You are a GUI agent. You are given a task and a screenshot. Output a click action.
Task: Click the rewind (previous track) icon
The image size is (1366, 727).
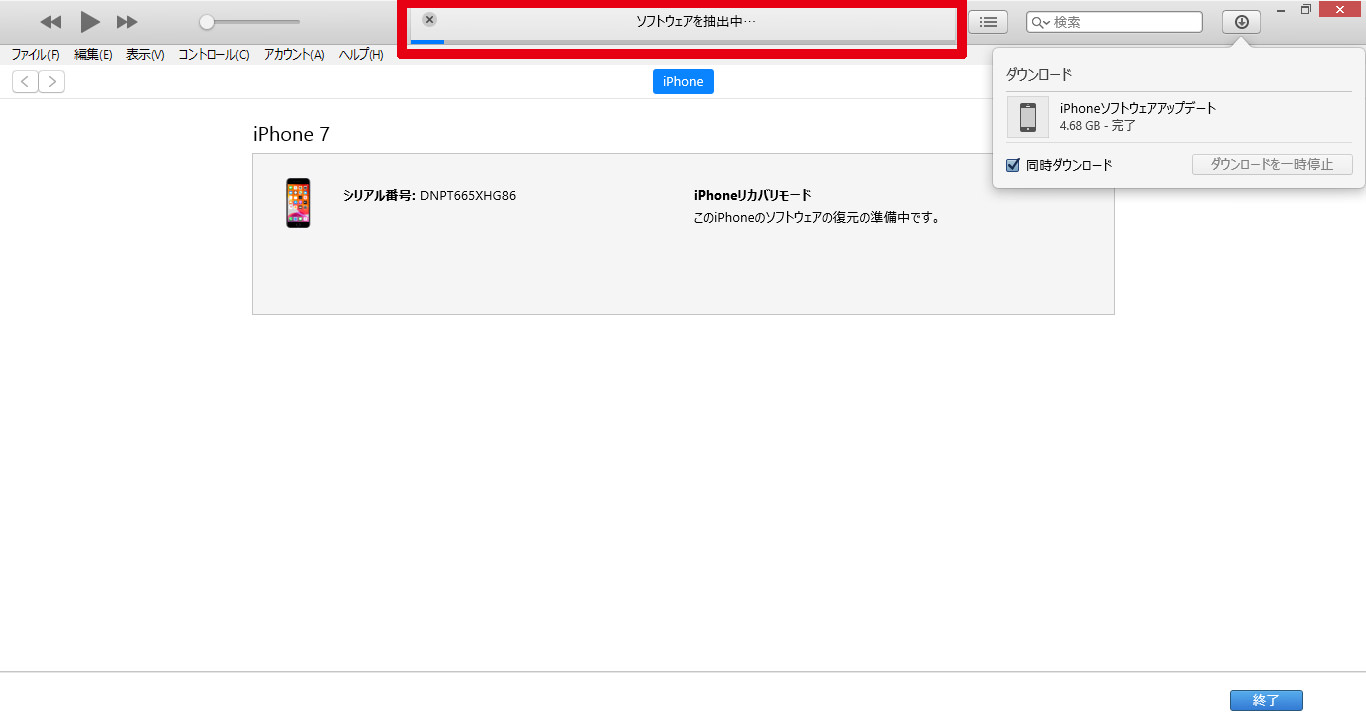point(51,22)
